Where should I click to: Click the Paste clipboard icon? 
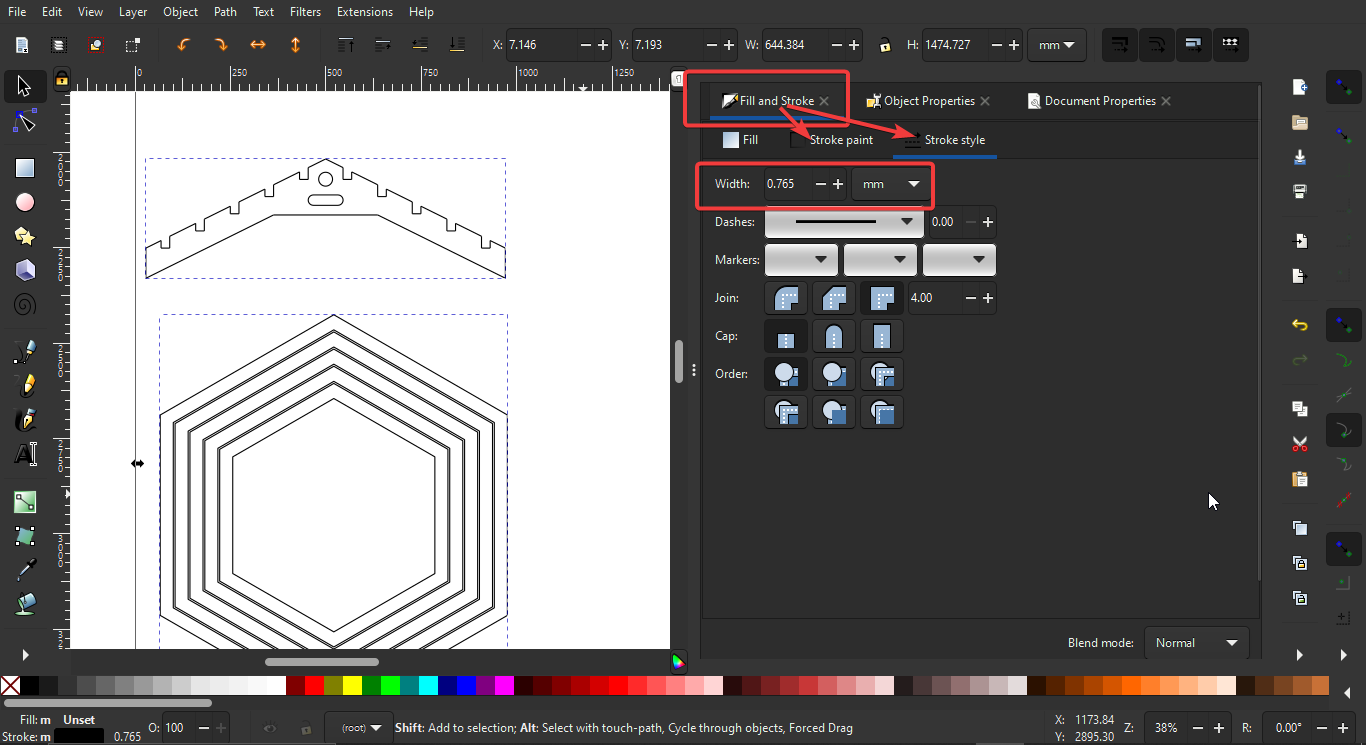coord(1299,478)
